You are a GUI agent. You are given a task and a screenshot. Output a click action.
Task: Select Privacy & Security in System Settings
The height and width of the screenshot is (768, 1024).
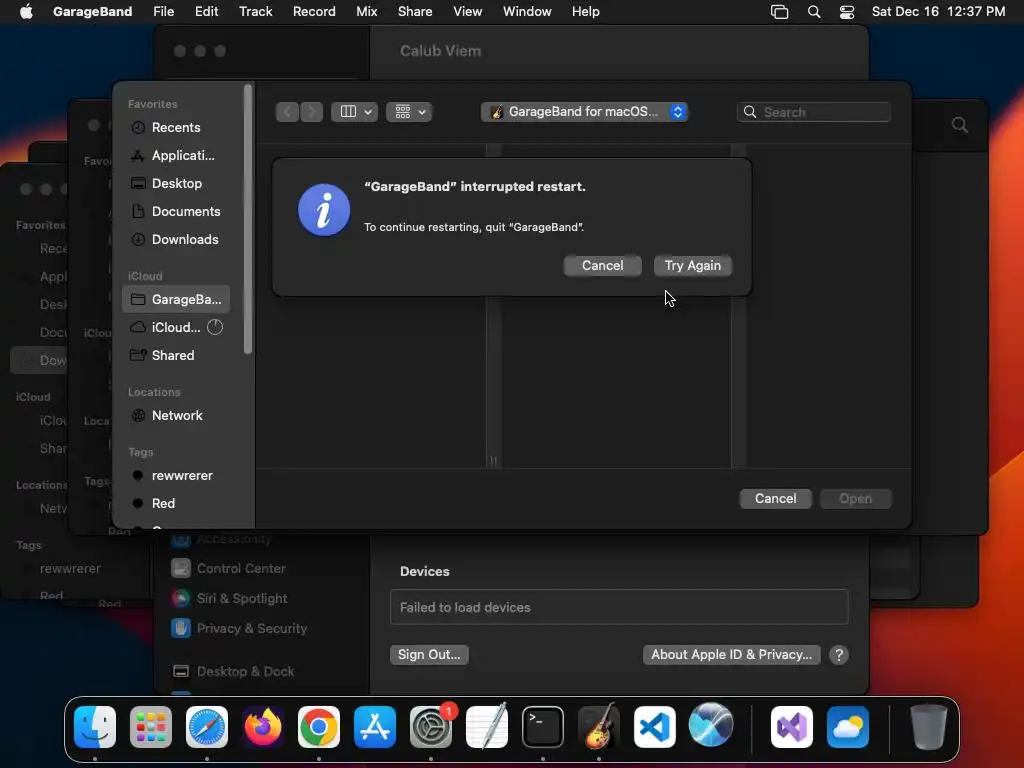pyautogui.click(x=240, y=629)
